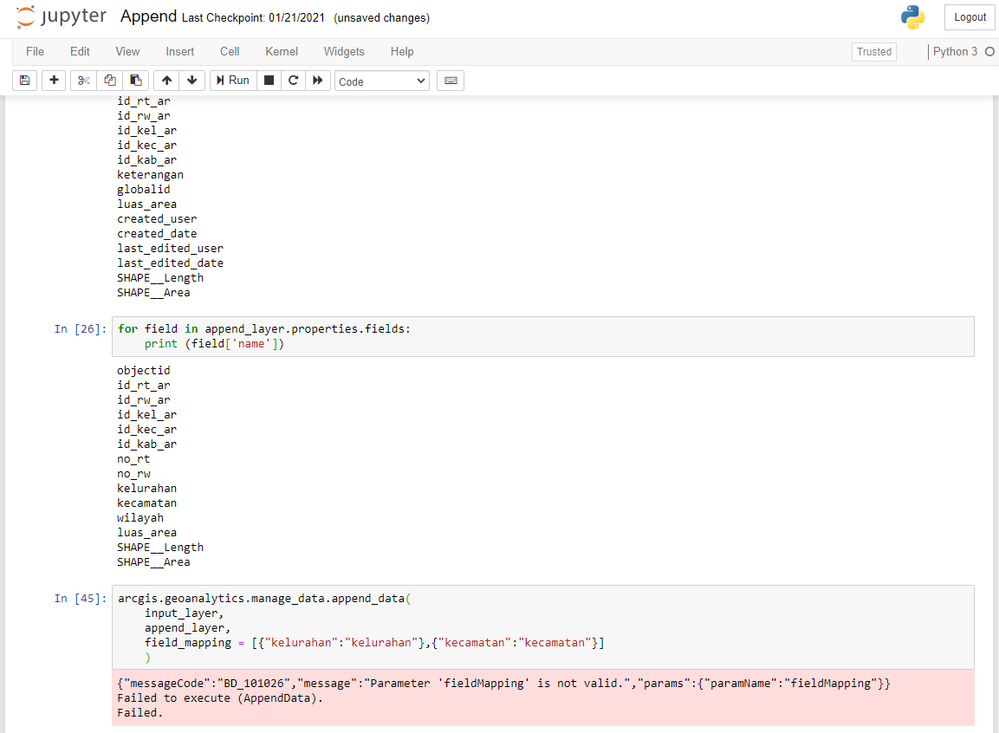Screen dimensions: 999x733
Task: Click the Jupyter logo
Action: pos(61,17)
